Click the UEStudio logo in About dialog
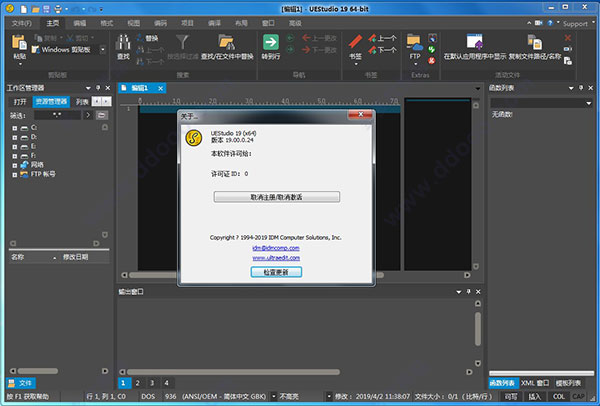600x406 pixels. tap(194, 137)
